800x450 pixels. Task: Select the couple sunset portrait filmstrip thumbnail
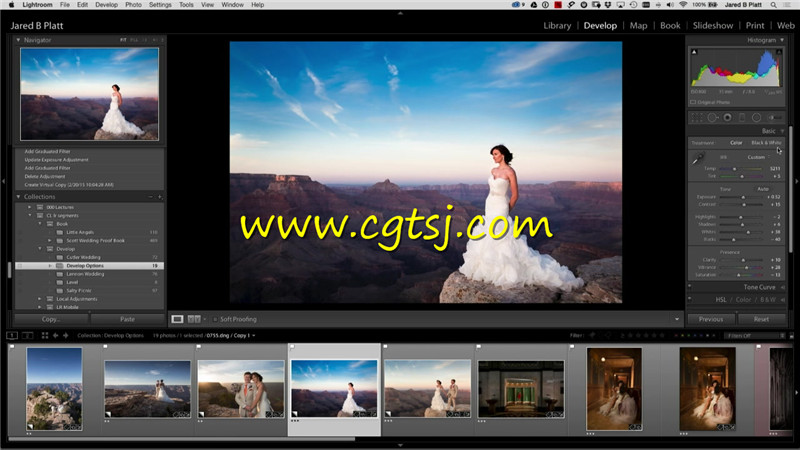pyautogui.click(x=241, y=389)
